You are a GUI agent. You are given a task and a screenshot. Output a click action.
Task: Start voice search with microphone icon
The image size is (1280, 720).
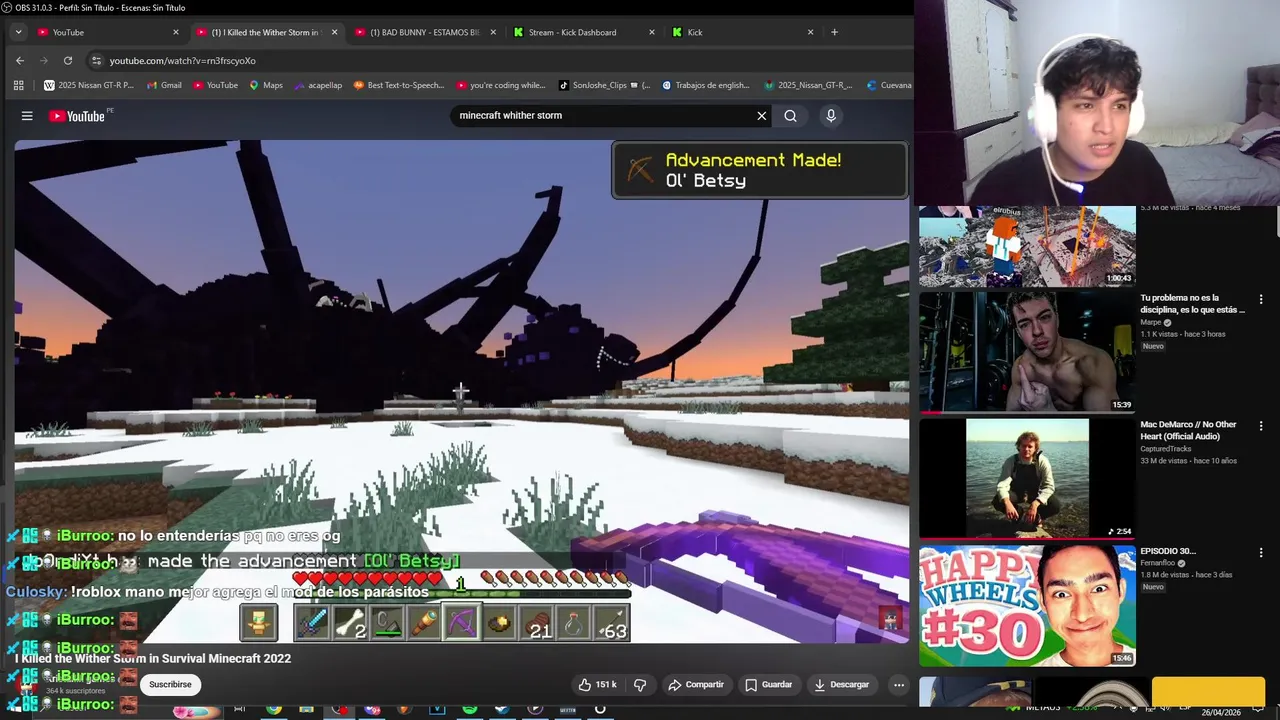point(830,116)
